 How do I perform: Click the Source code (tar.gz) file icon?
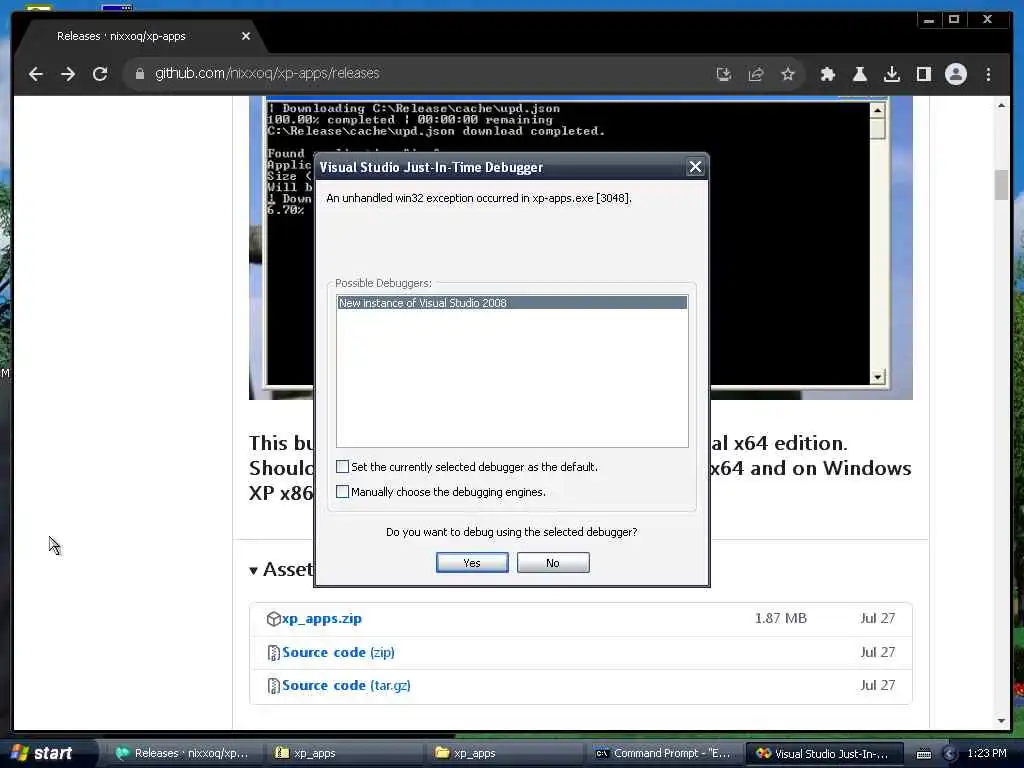274,686
